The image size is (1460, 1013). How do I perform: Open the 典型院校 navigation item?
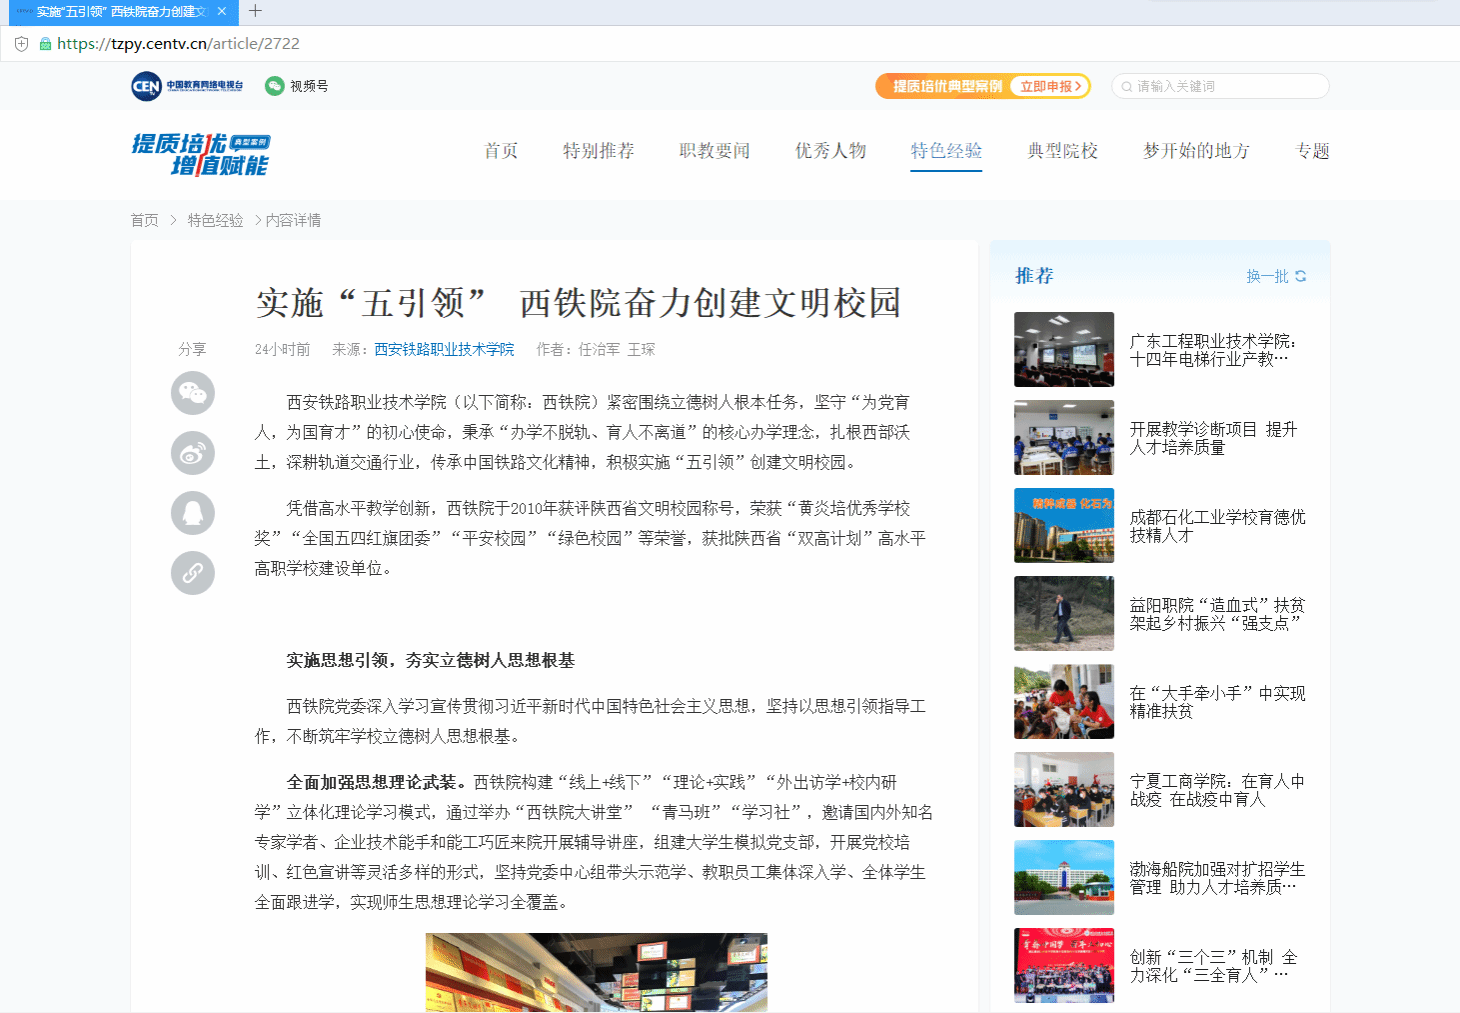click(1062, 151)
